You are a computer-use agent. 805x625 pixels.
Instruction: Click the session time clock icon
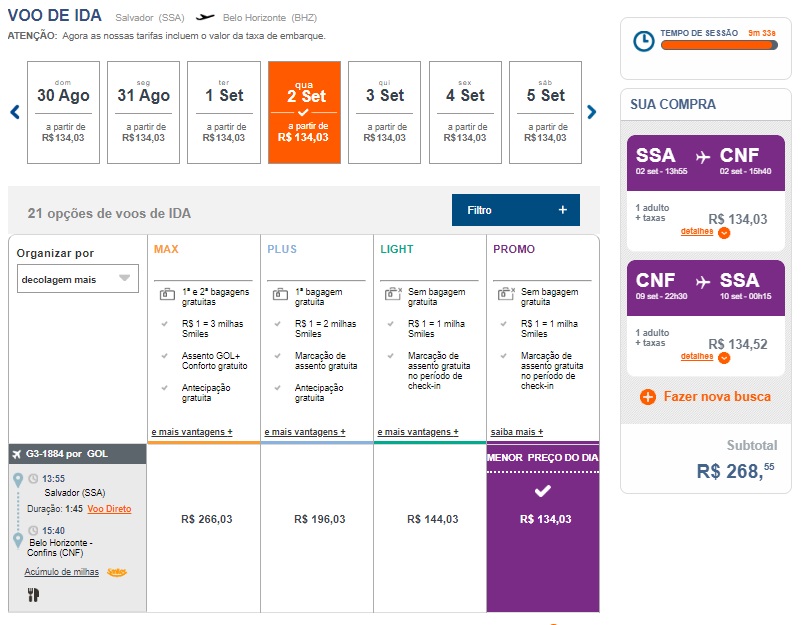[645, 40]
